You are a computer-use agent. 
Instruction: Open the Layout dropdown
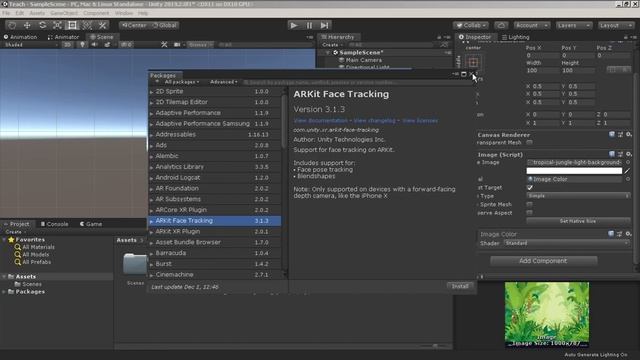[616, 25]
